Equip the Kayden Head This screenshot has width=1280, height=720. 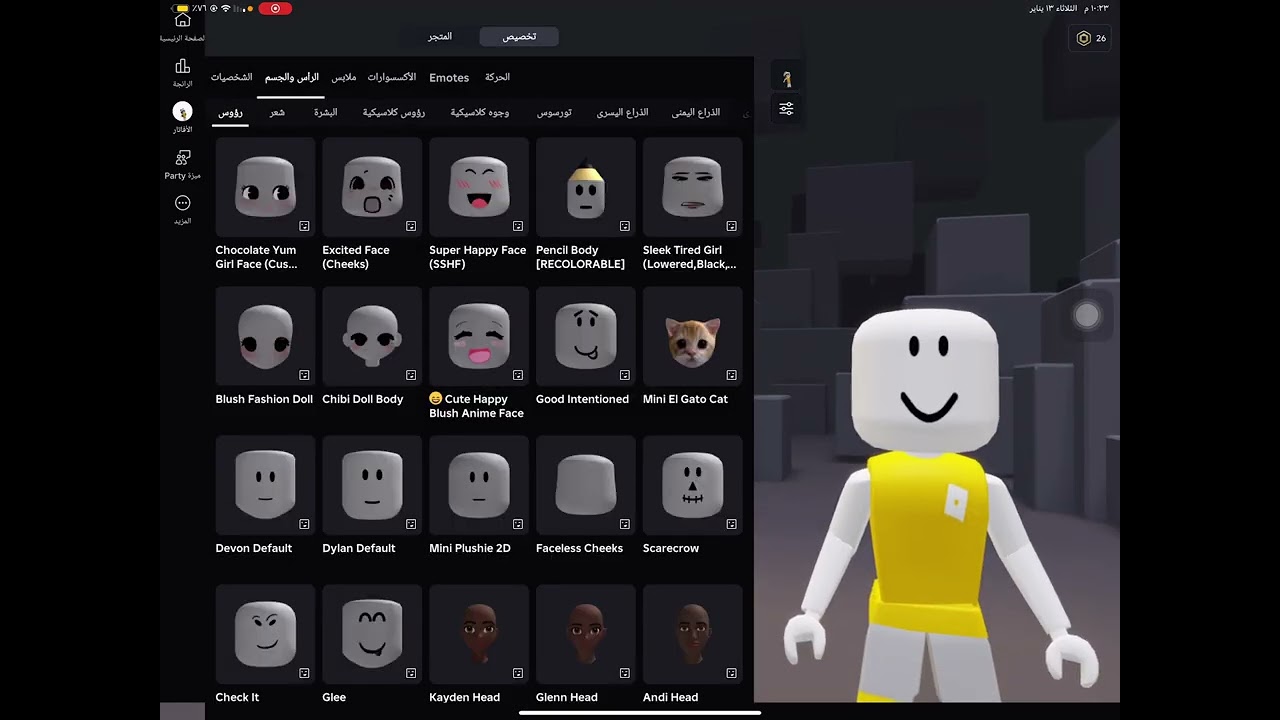(479, 634)
